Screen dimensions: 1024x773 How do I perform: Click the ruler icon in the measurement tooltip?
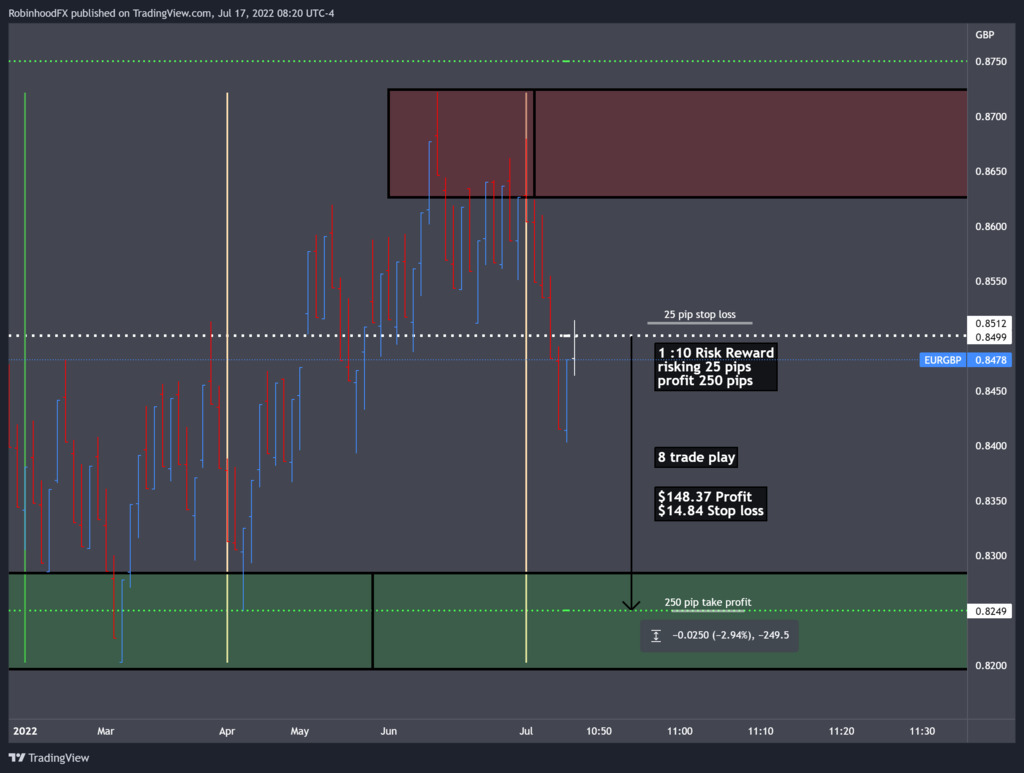coord(656,635)
